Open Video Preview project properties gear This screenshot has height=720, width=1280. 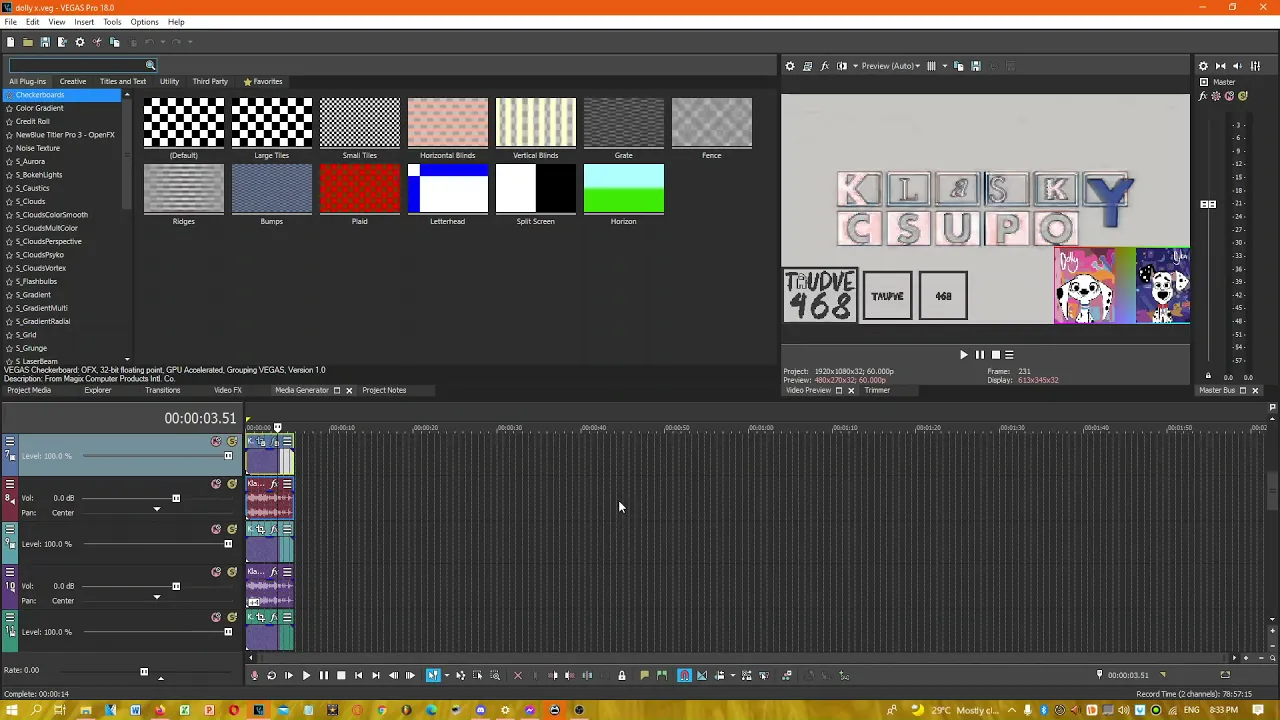(790, 66)
